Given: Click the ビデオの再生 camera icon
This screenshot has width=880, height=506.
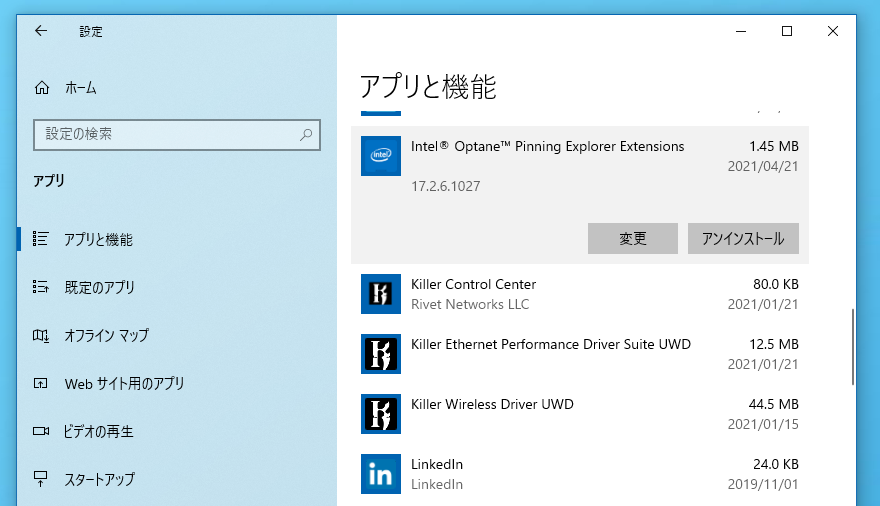Looking at the screenshot, I should [x=40, y=431].
